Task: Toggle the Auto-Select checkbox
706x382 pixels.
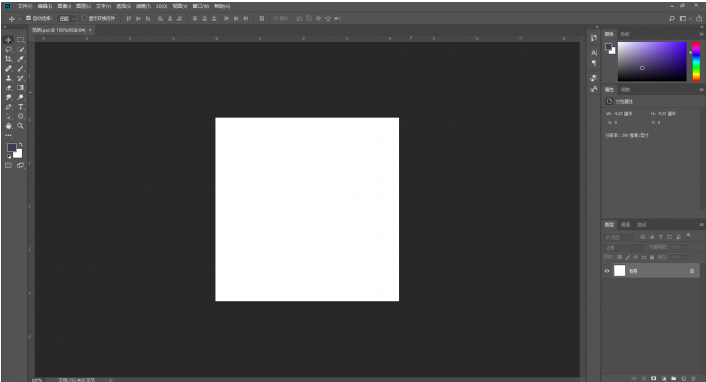Action: [x=28, y=18]
